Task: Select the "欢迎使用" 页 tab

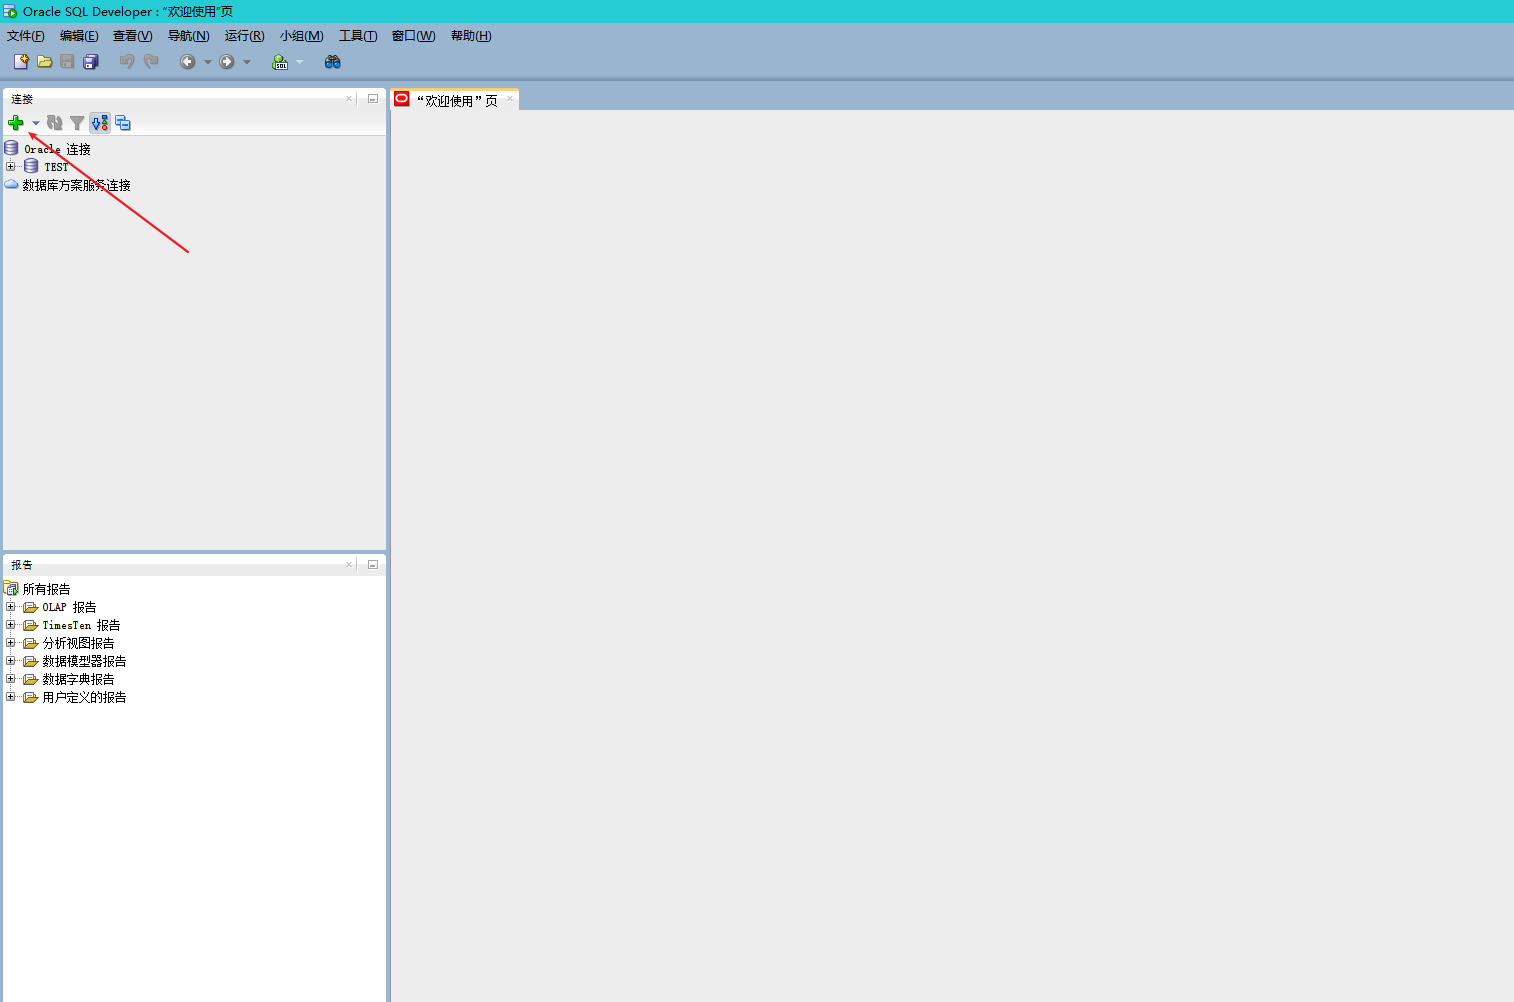Action: (457, 100)
